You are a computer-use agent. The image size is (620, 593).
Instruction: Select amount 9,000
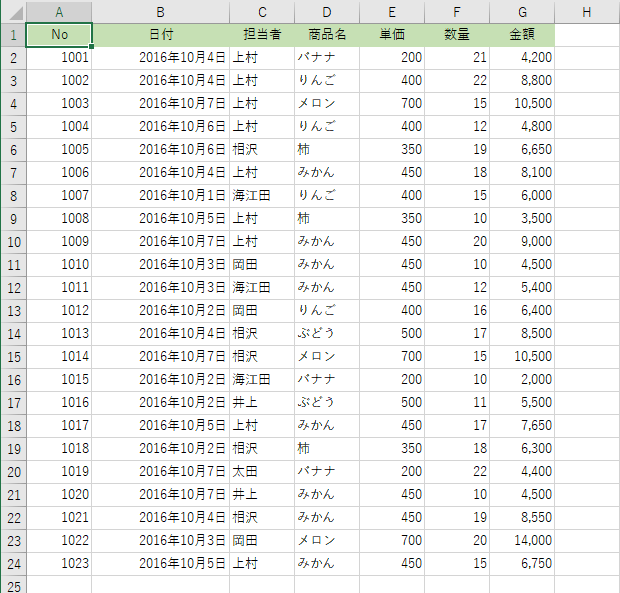(x=522, y=242)
